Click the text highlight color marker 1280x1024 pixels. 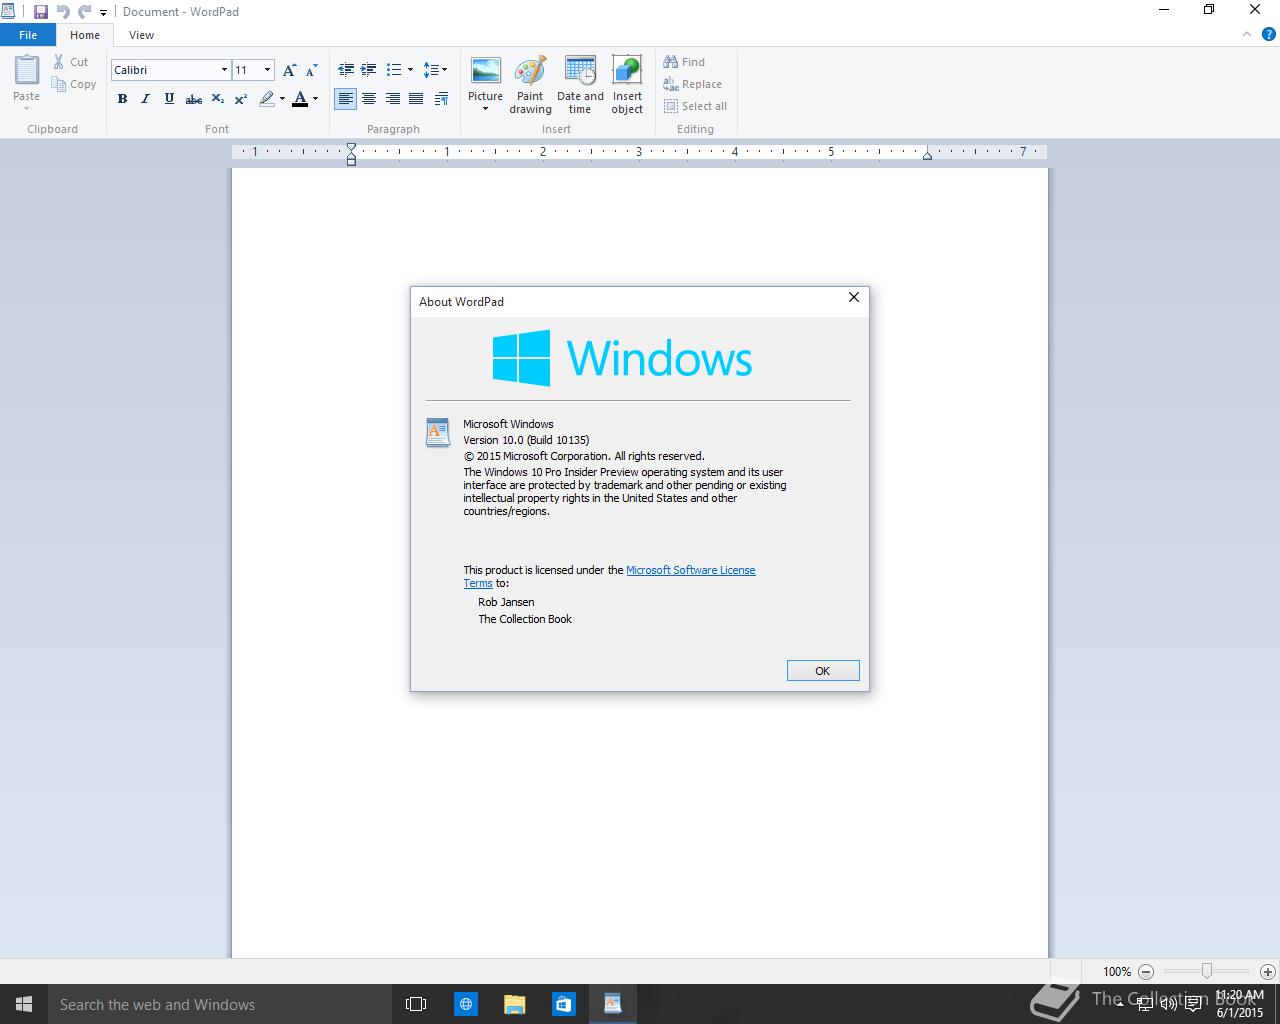click(x=266, y=99)
